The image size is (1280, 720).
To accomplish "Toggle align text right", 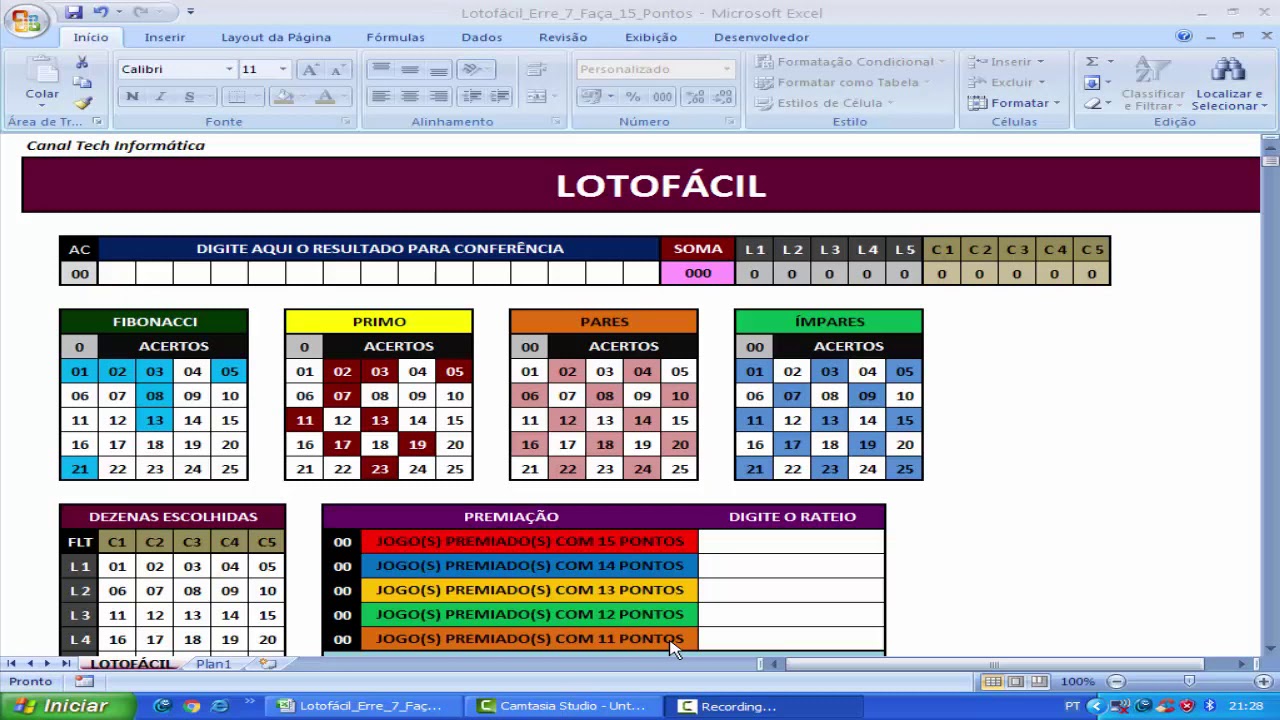I will point(438,97).
